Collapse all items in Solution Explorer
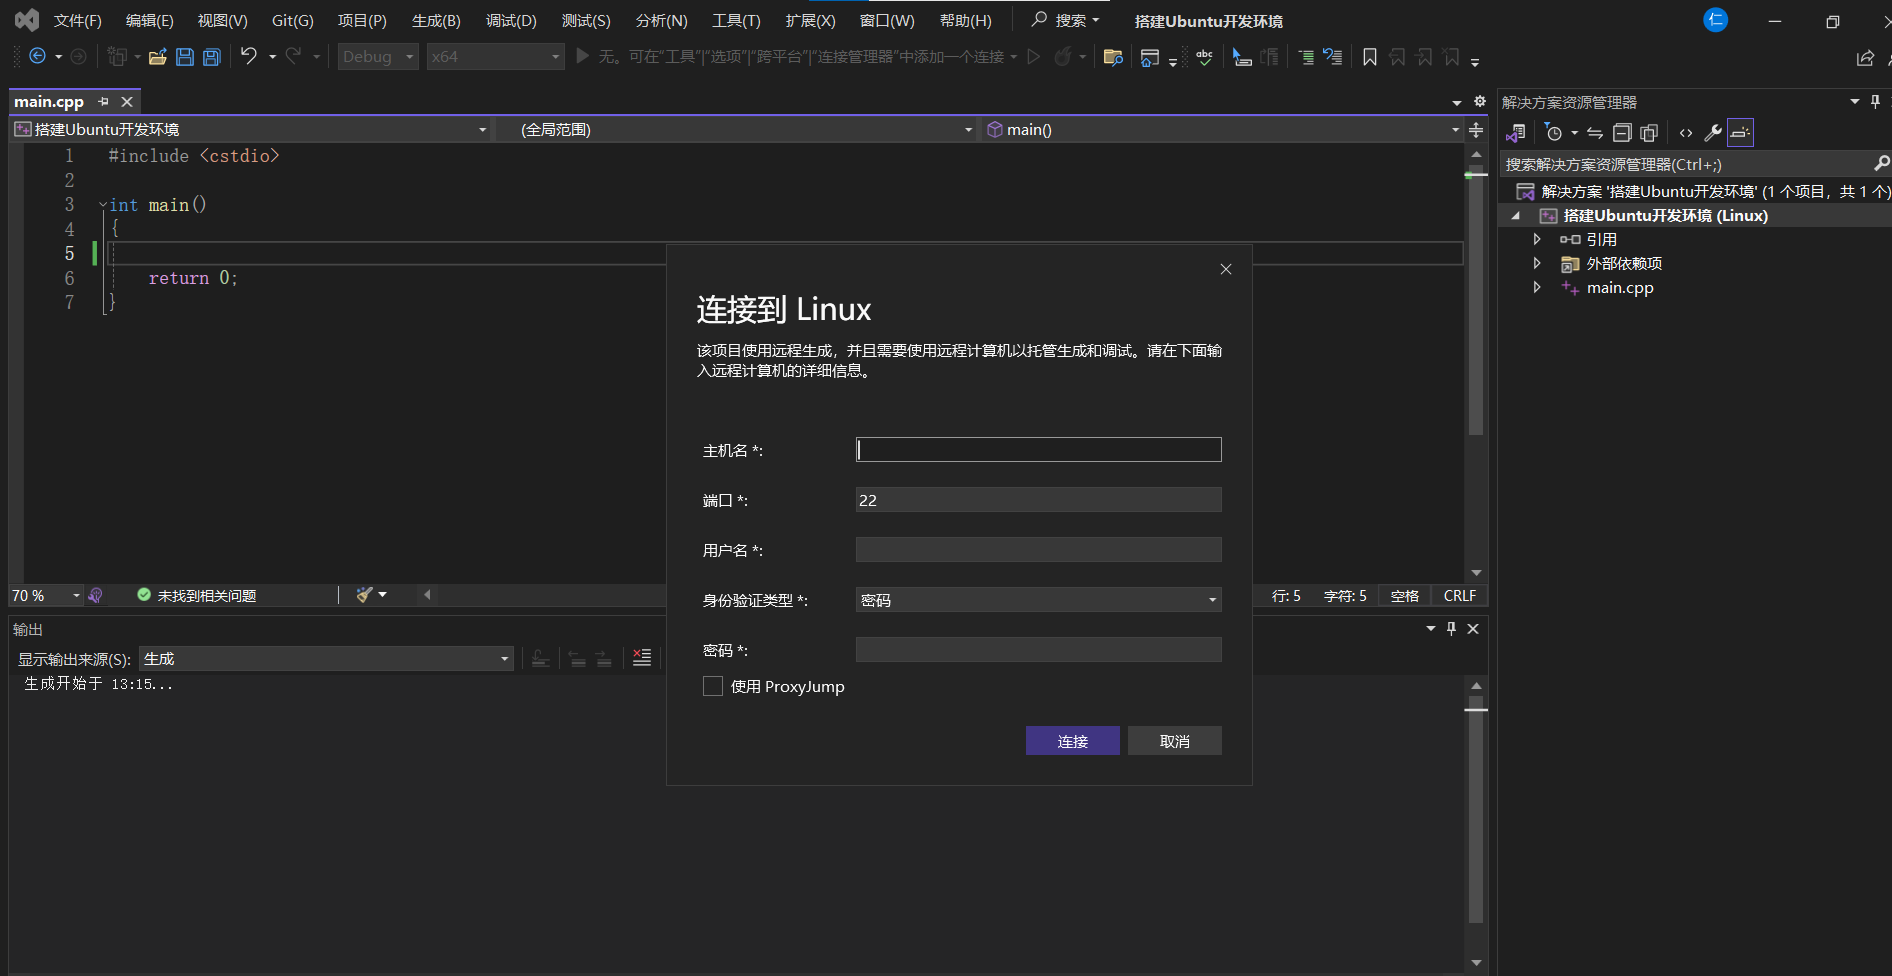Viewport: 1892px width, 976px height. point(1622,132)
